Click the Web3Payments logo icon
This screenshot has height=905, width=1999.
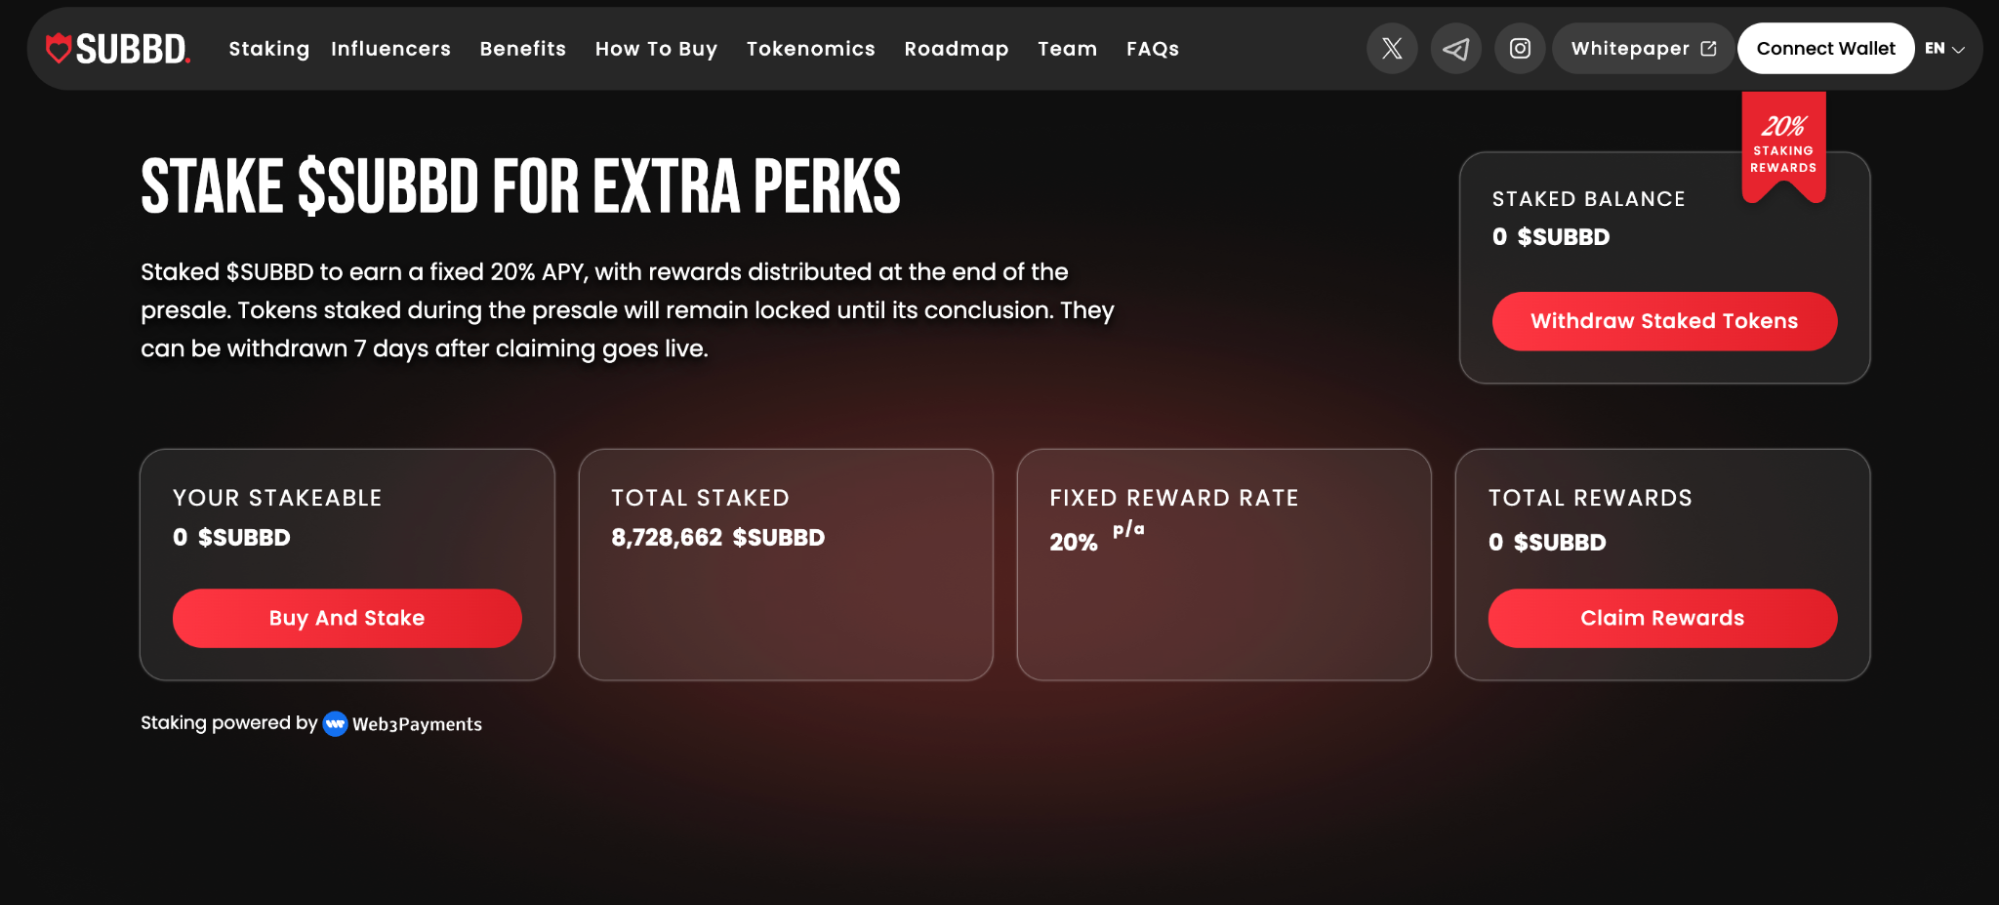pos(335,723)
